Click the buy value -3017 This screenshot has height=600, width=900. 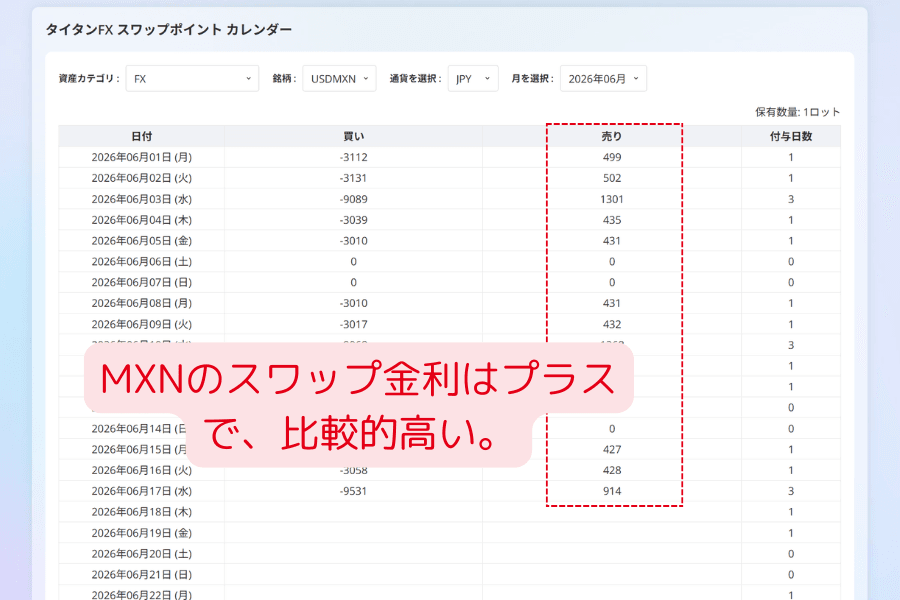pyautogui.click(x=353, y=324)
